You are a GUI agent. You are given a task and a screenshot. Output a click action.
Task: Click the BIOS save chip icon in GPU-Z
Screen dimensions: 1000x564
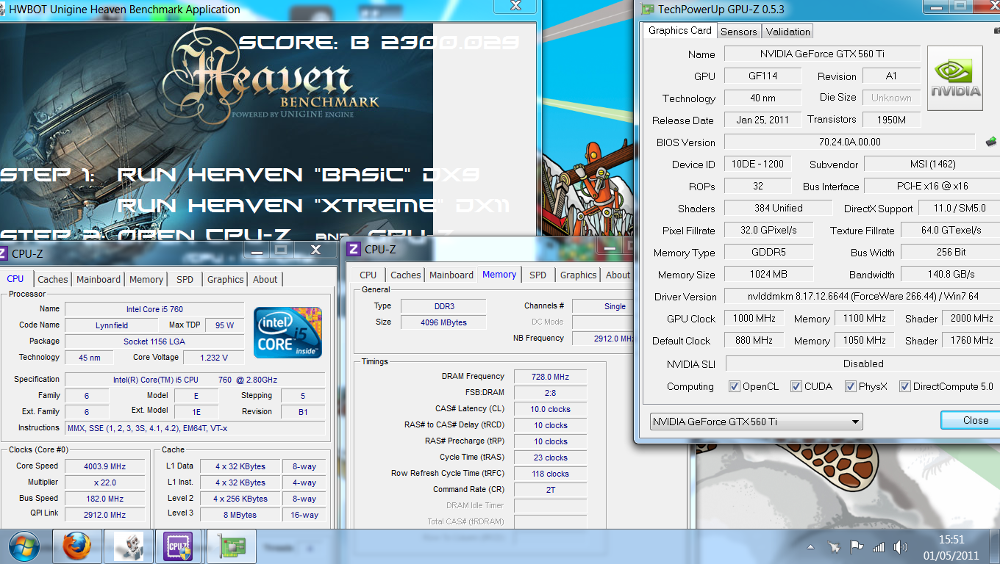coord(990,142)
